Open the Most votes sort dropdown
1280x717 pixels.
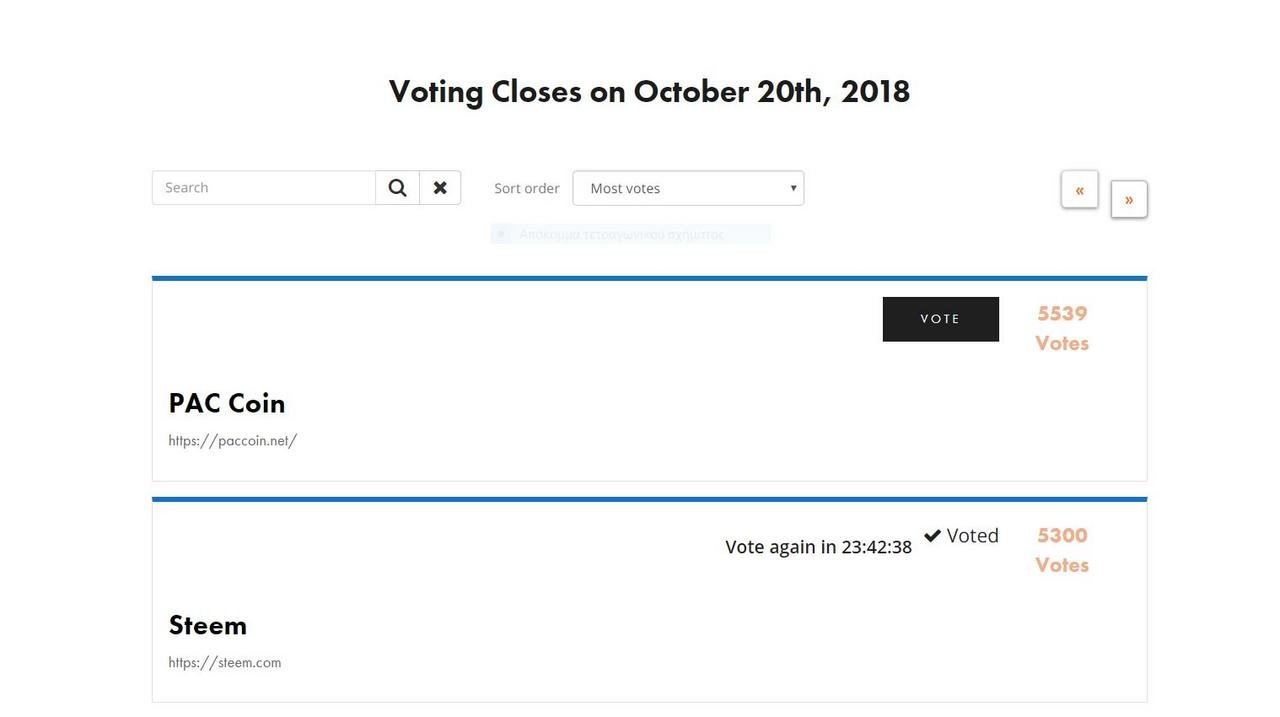pyautogui.click(x=688, y=188)
